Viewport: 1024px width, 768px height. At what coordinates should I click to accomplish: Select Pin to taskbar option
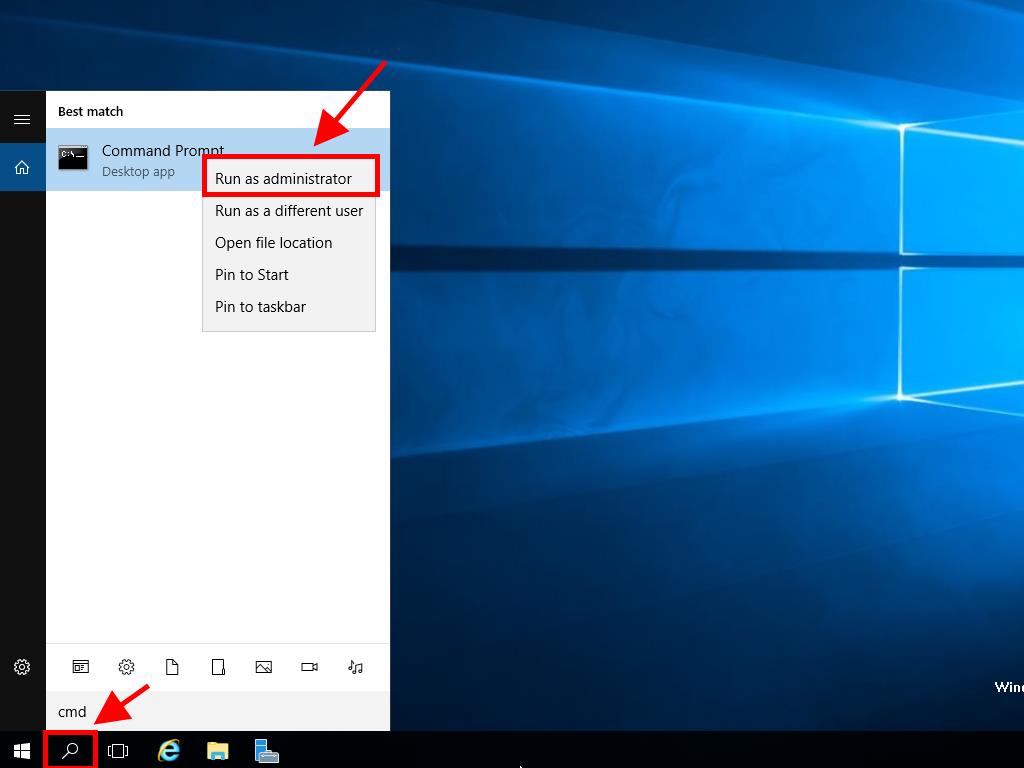(x=260, y=307)
